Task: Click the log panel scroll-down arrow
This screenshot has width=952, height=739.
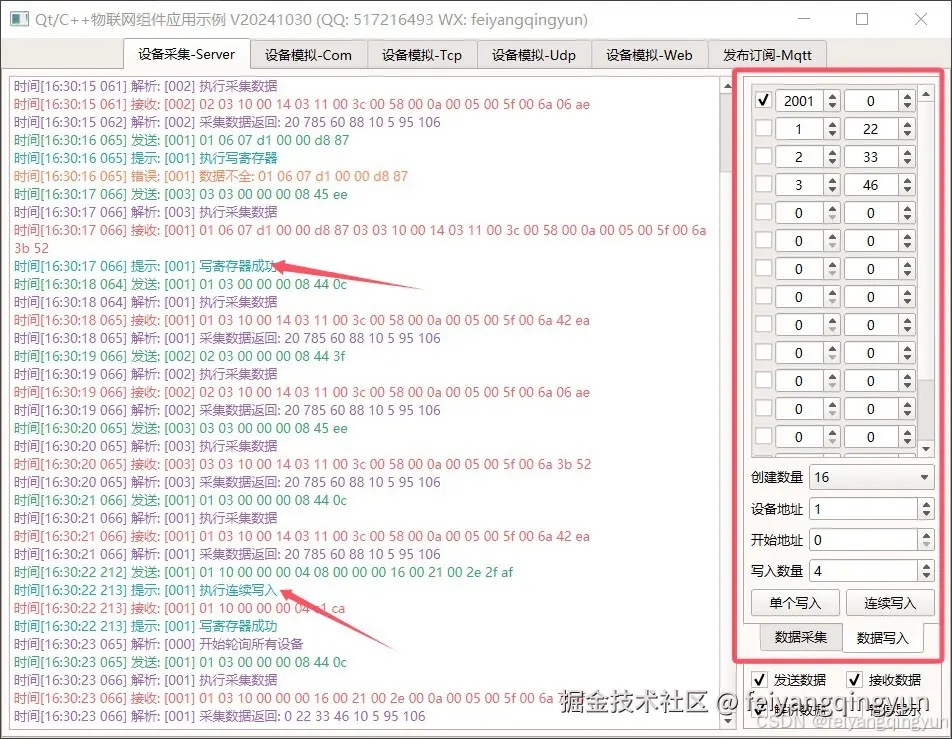Action: point(727,721)
